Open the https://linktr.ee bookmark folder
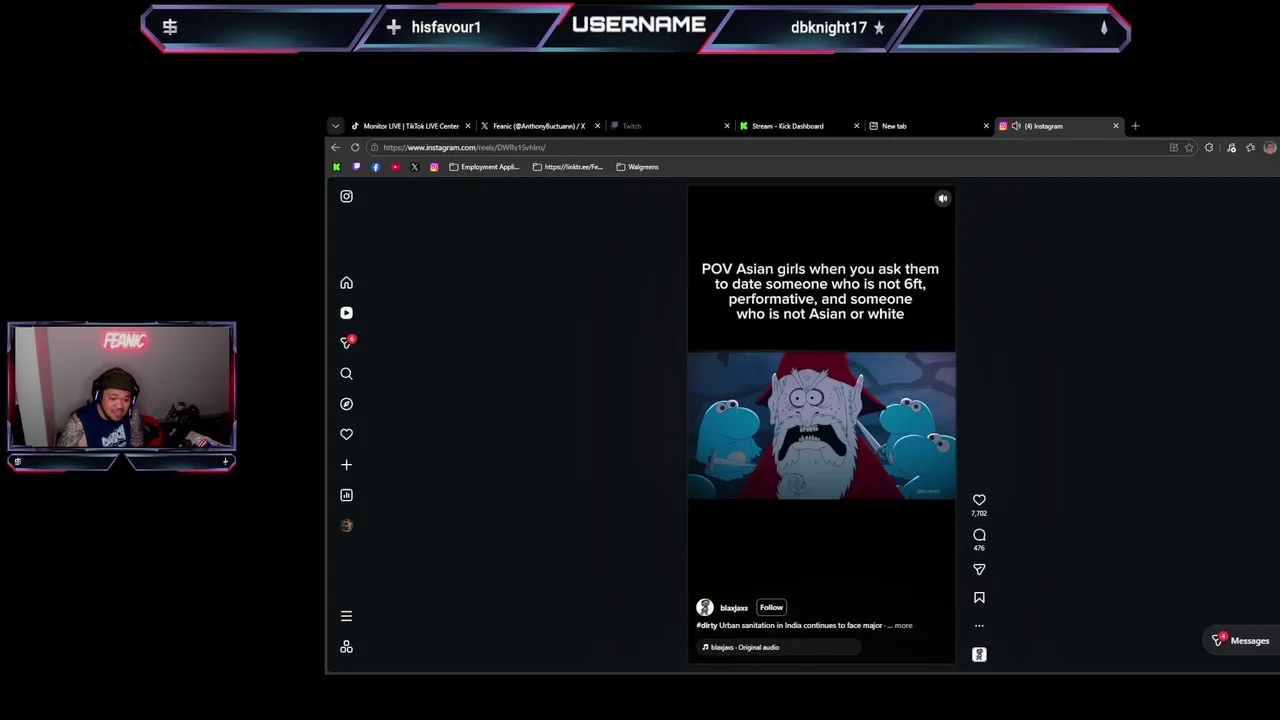Viewport: 1280px width, 720px height. click(568, 167)
